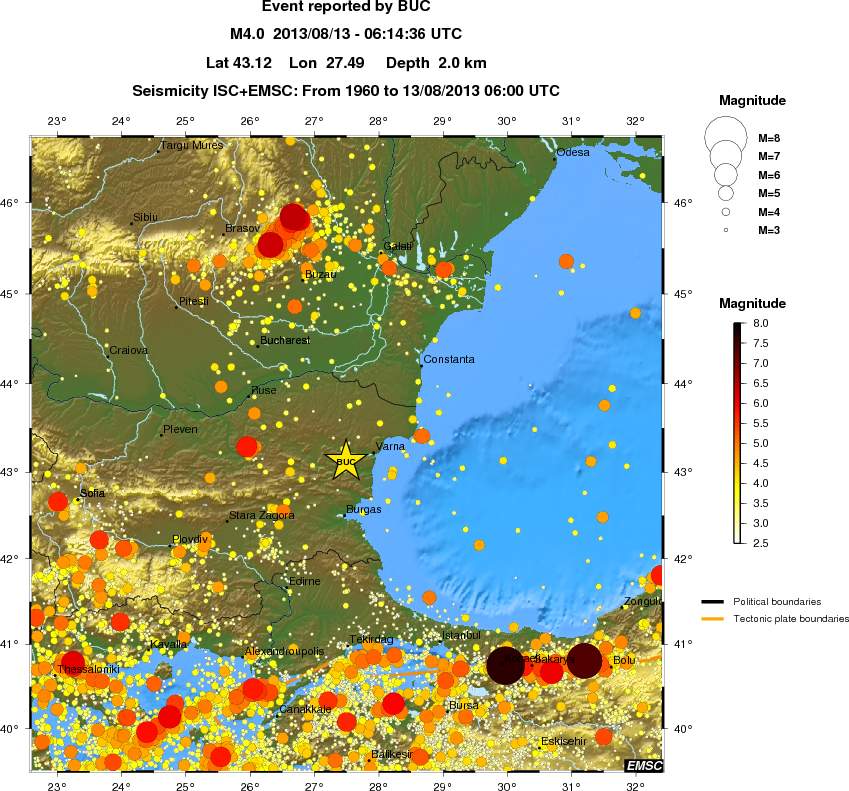This screenshot has height=791, width=849.
Task: Click the Edirne city label
Action: point(304,581)
